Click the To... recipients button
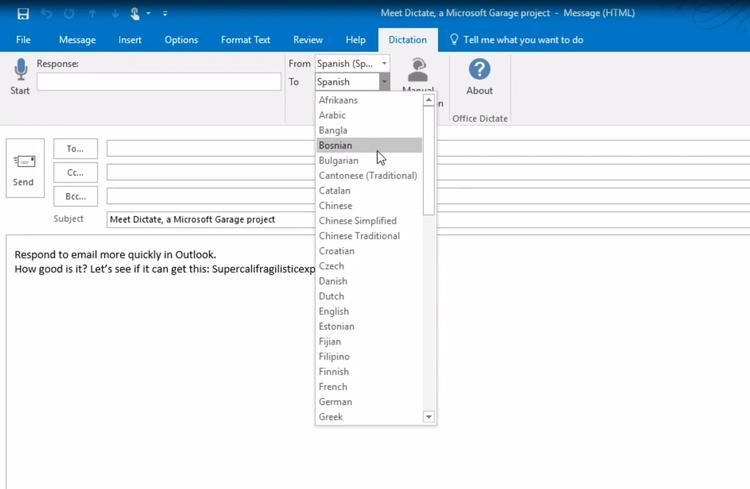 click(76, 149)
